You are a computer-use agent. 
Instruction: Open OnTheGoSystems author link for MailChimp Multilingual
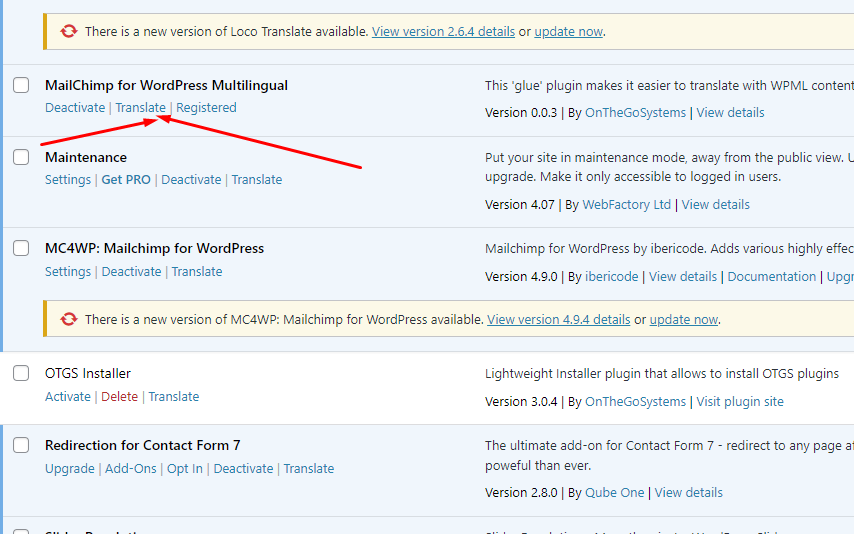[635, 113]
